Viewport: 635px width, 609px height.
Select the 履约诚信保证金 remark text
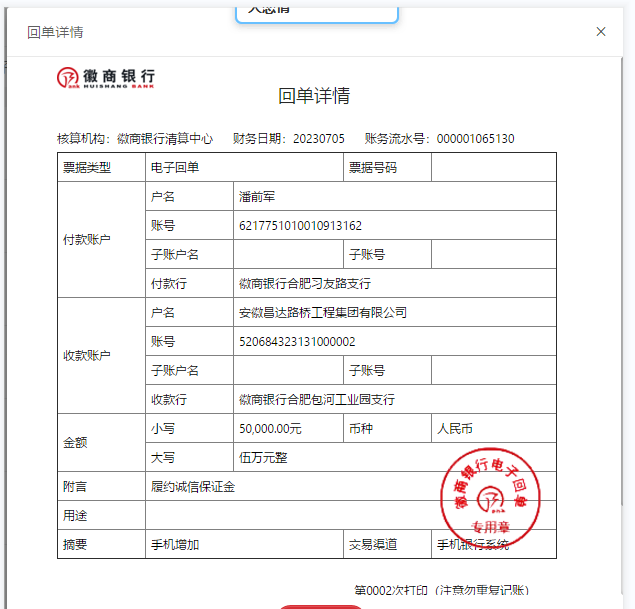point(193,487)
